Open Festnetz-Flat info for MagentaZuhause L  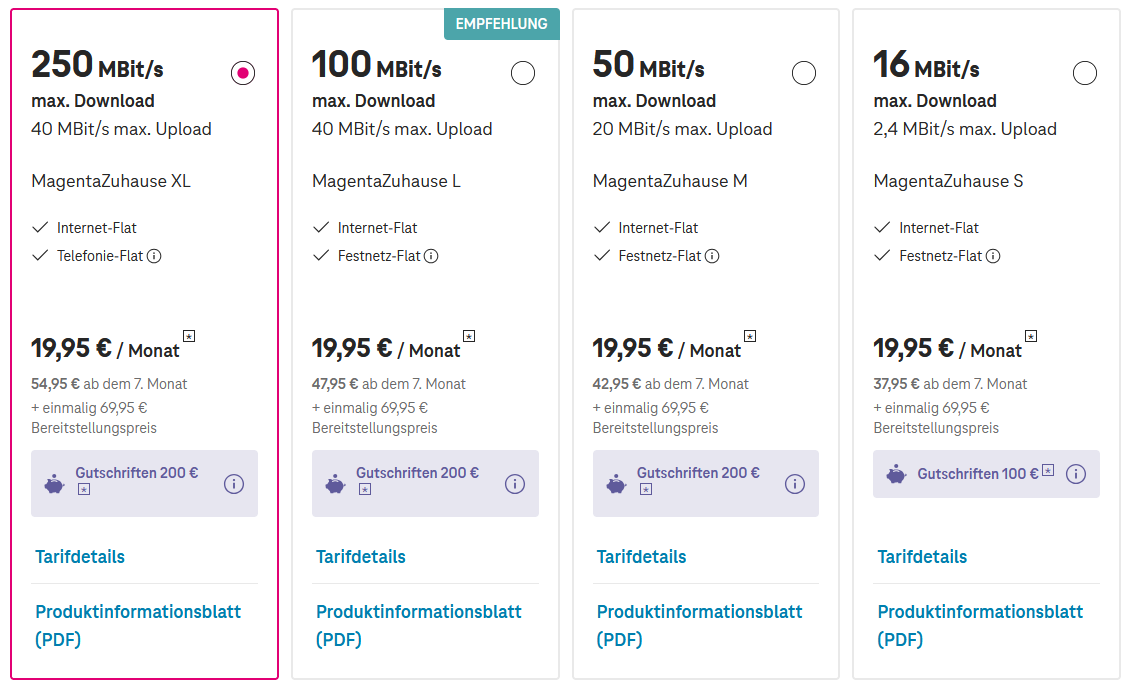pyautogui.click(x=431, y=256)
